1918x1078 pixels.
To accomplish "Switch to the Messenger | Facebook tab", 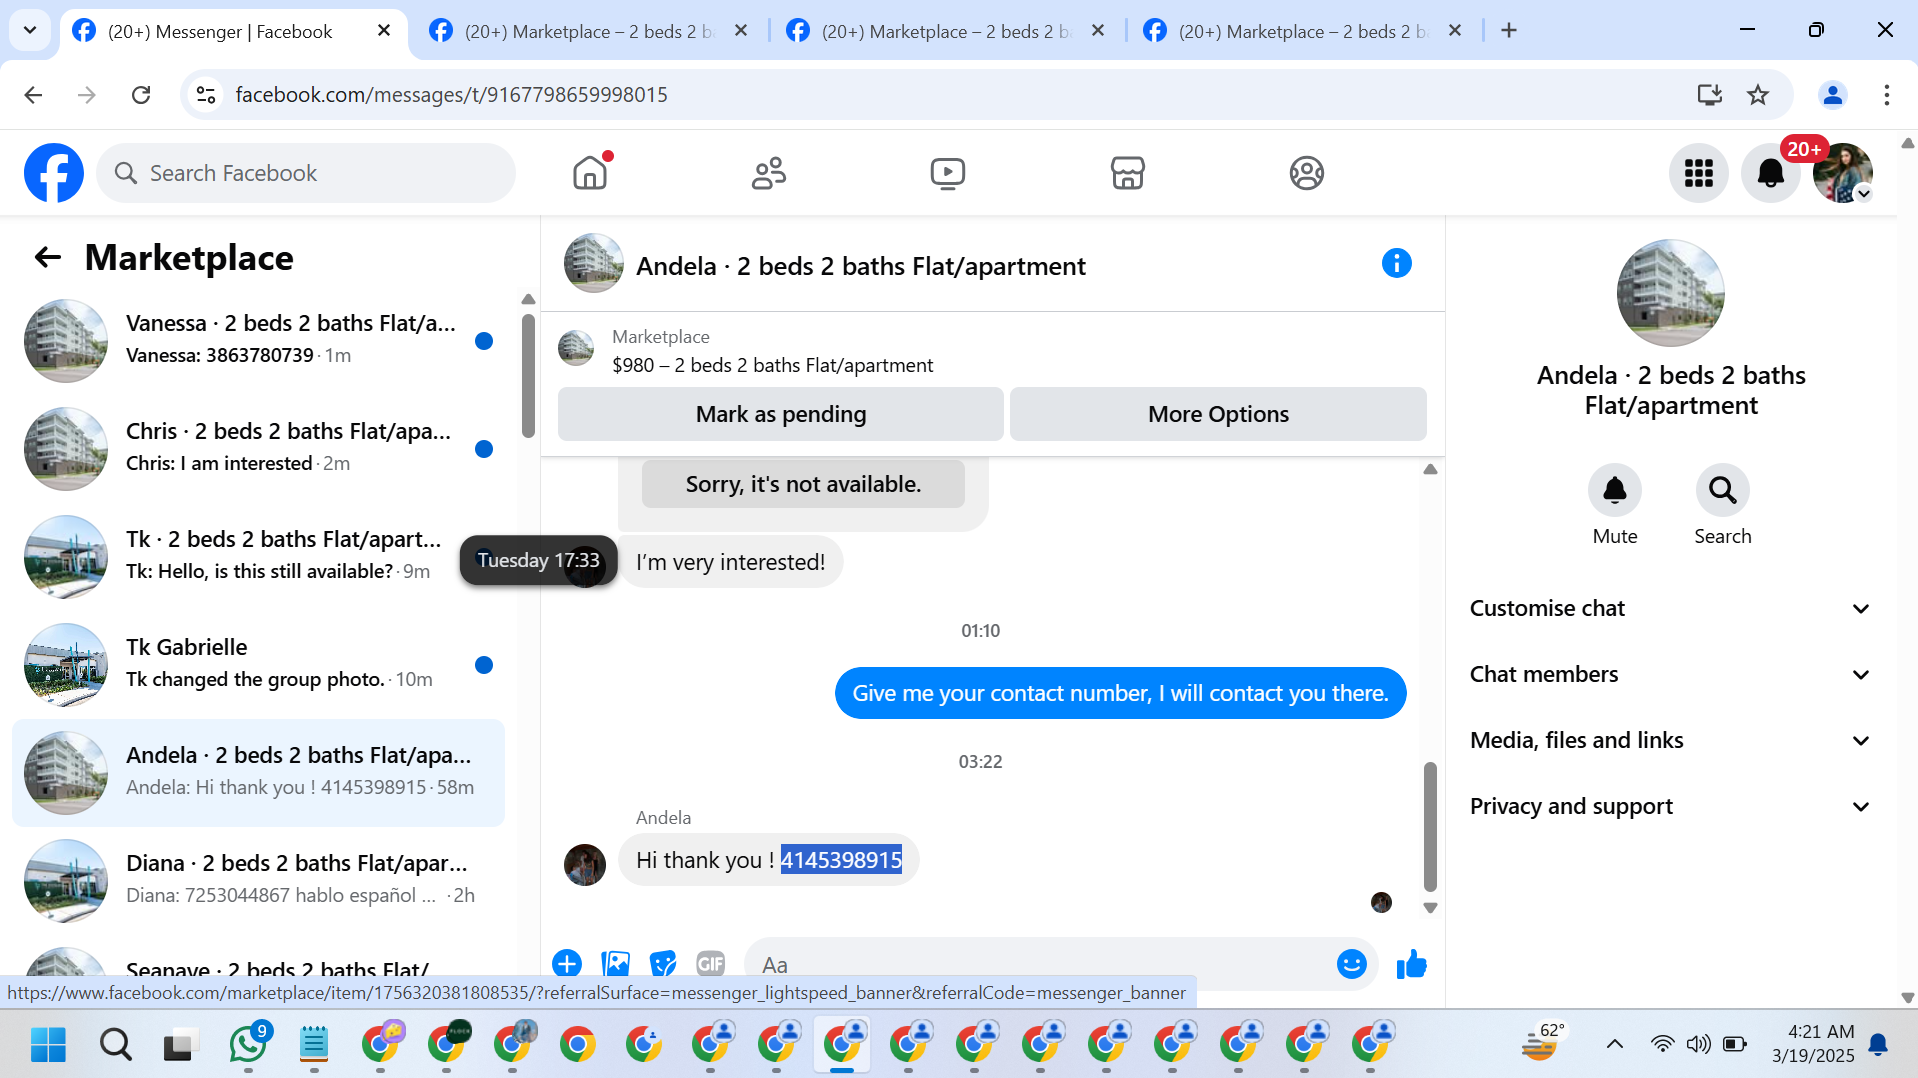I will 220,31.
